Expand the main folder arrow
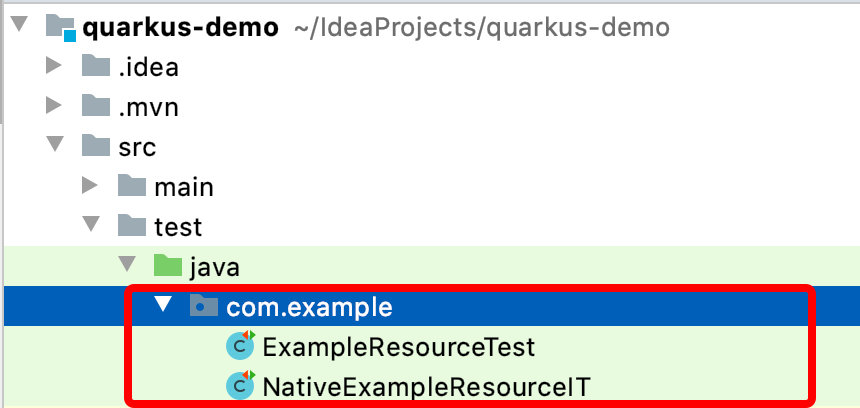The image size is (860, 408). [89, 185]
